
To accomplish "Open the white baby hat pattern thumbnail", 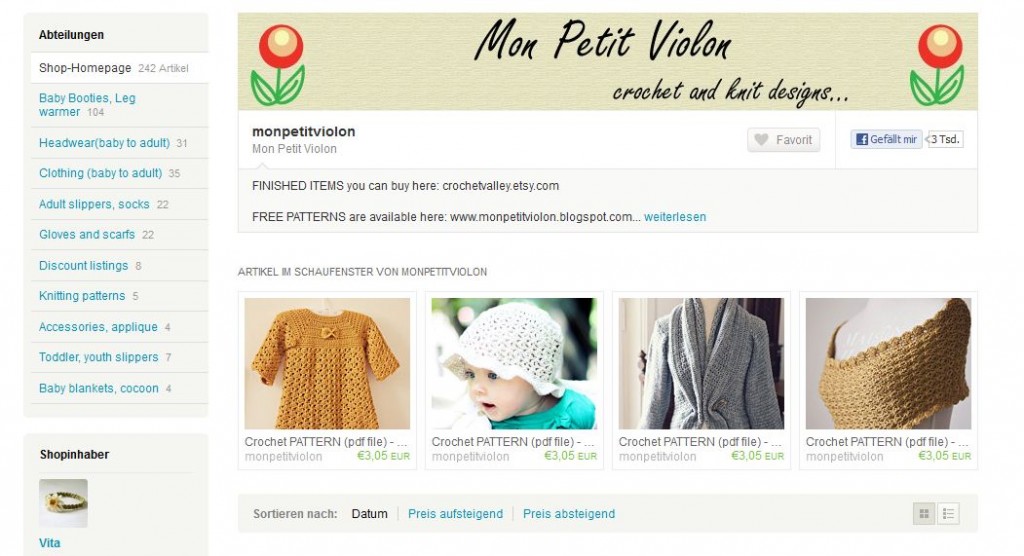I will pyautogui.click(x=514, y=363).
